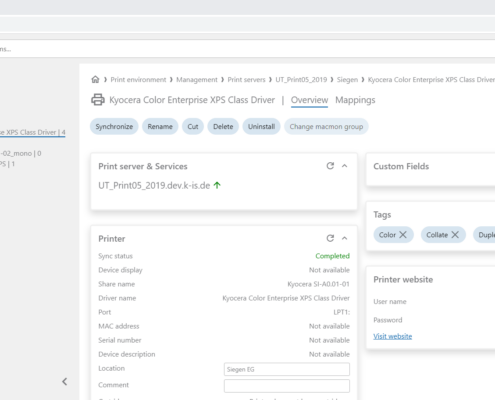The image size is (495, 400).
Task: Click the Location input field
Action: (287, 369)
